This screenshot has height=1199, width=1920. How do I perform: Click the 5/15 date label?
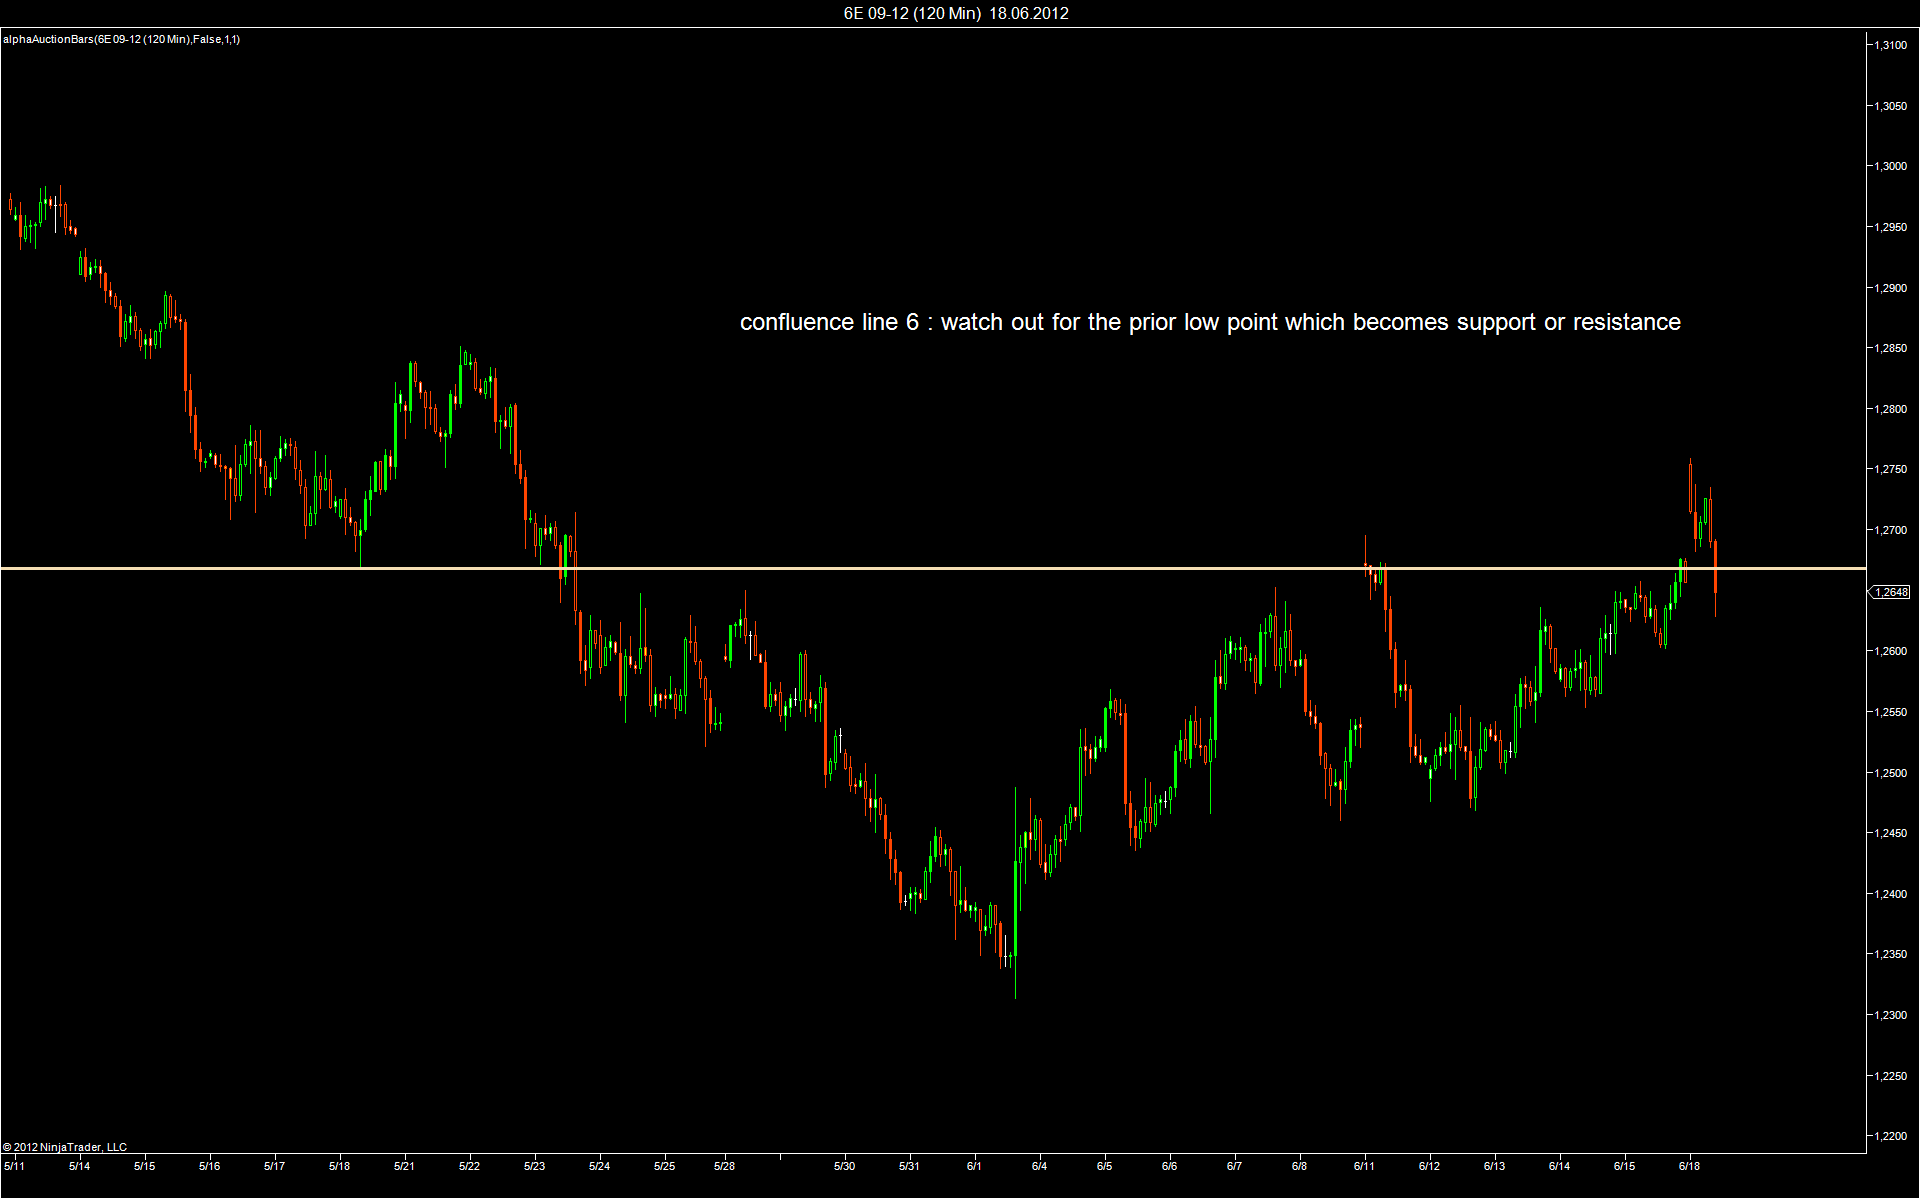click(x=144, y=1166)
